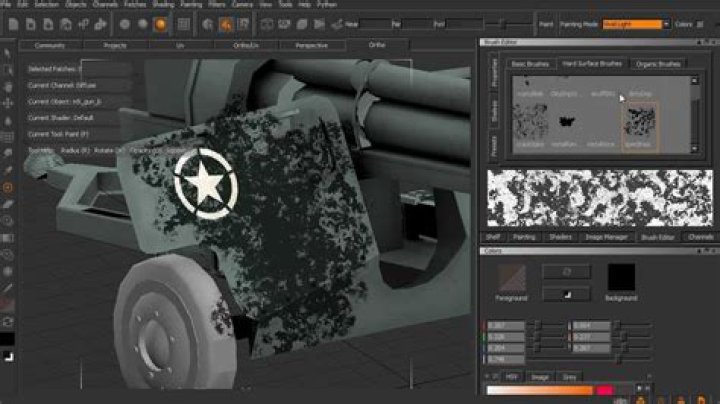This screenshot has height=404, width=720.
Task: Select the black splat brush preset thumbnail
Action: [x=568, y=121]
